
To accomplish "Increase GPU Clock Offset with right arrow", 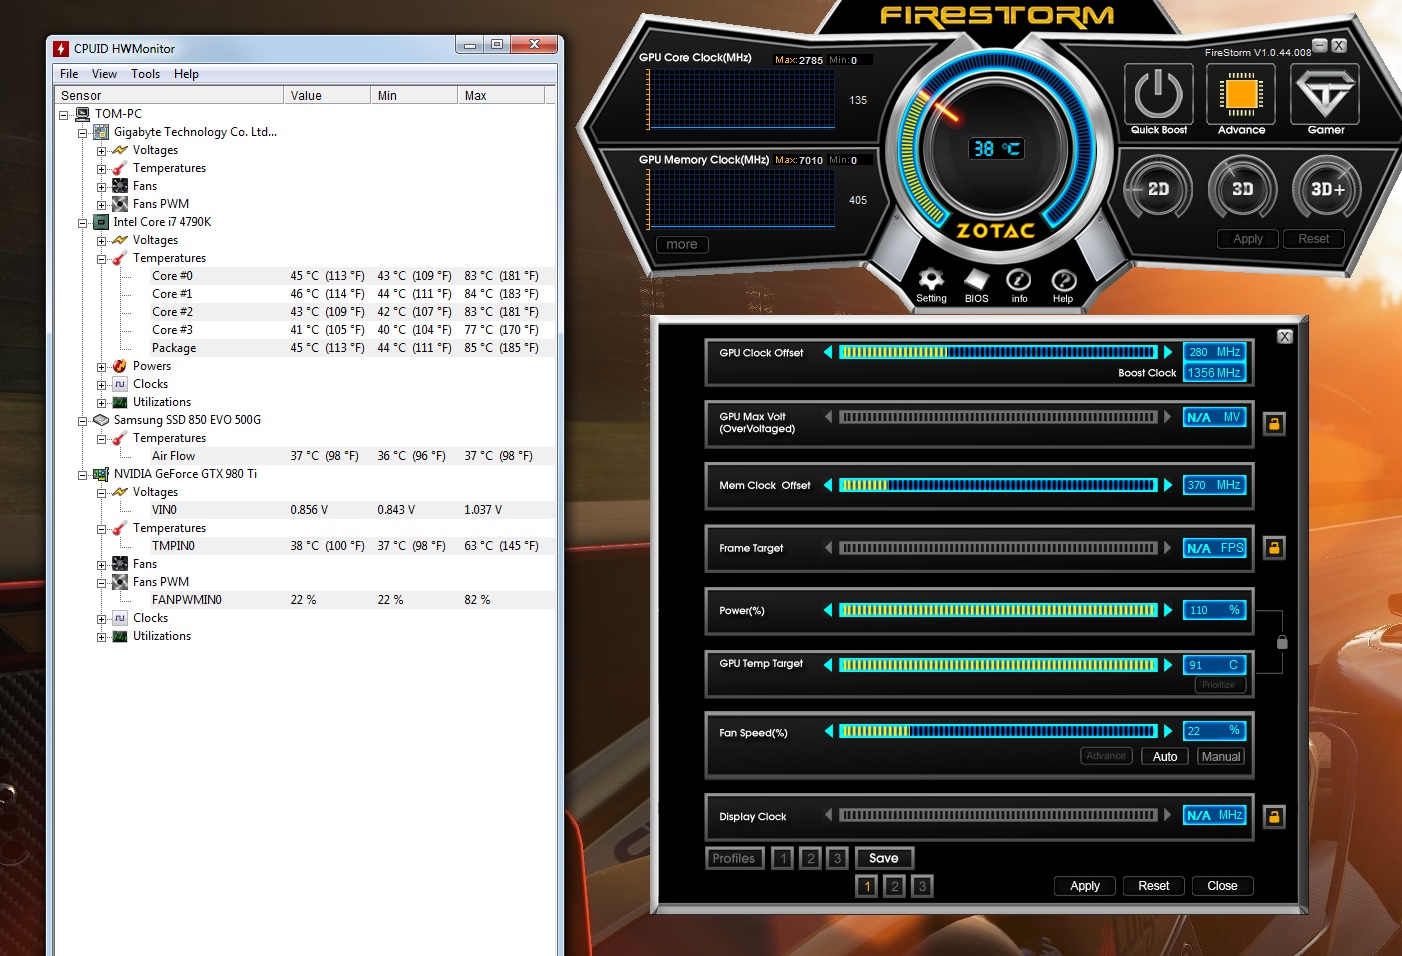I will pyautogui.click(x=1167, y=352).
